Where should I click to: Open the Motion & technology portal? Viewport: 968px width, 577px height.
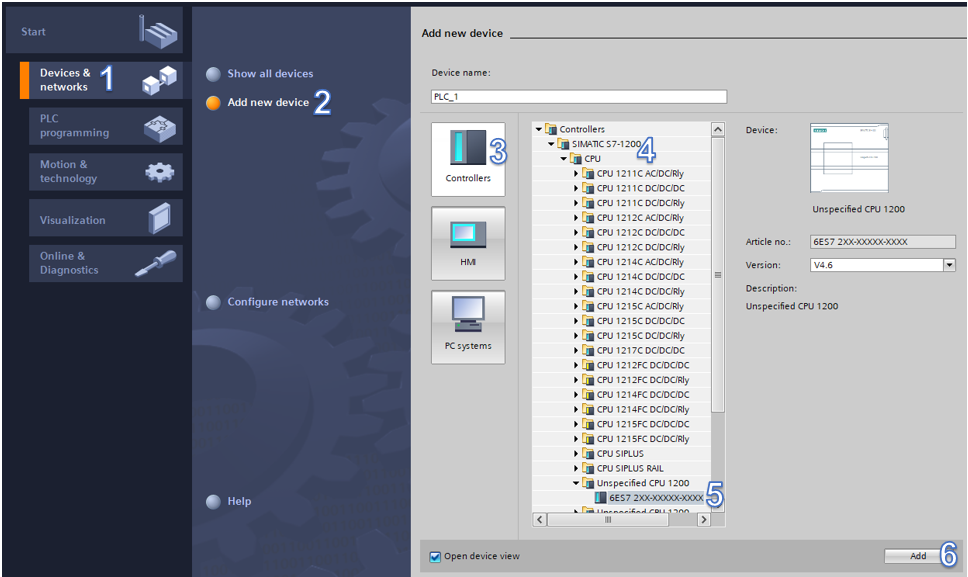coord(106,172)
